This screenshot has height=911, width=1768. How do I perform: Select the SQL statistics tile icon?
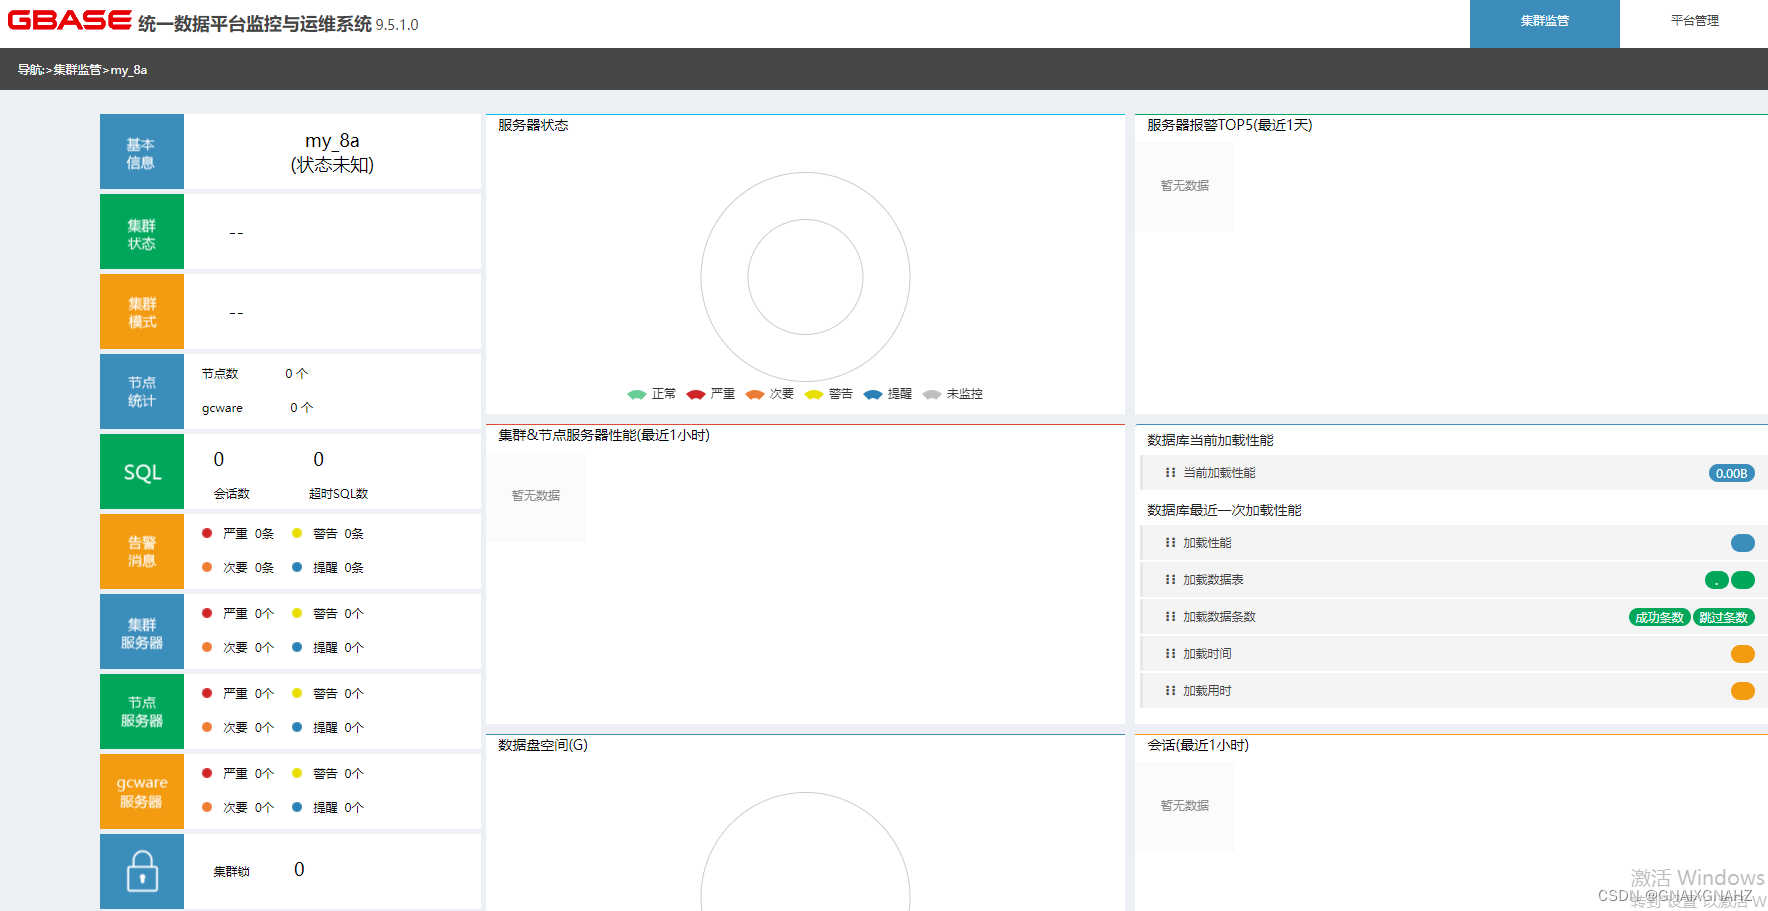[x=141, y=471]
